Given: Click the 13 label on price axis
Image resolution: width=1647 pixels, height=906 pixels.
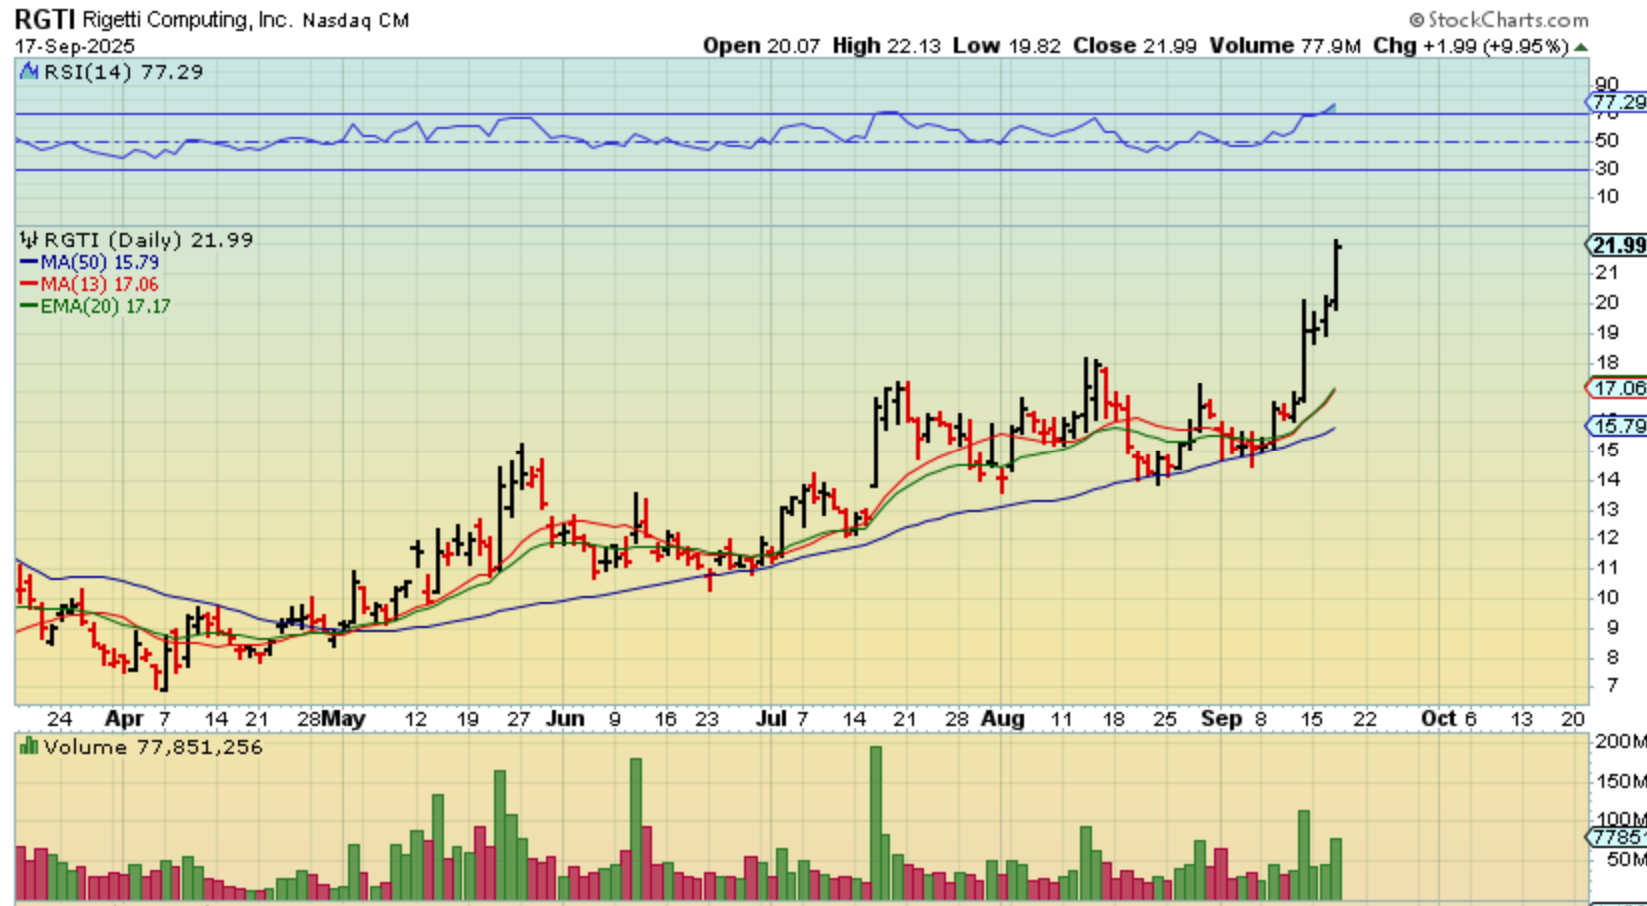Looking at the screenshot, I should point(1607,509).
